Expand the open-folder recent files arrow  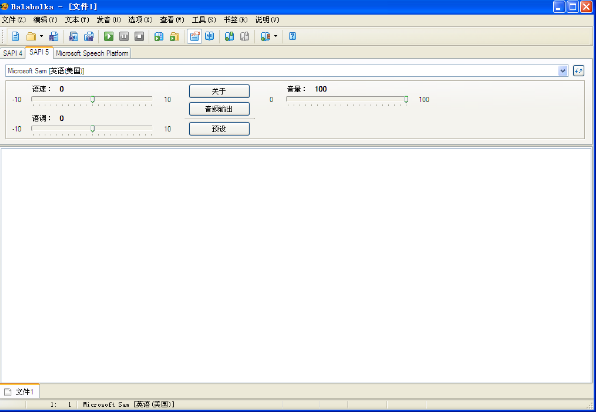(x=41, y=36)
